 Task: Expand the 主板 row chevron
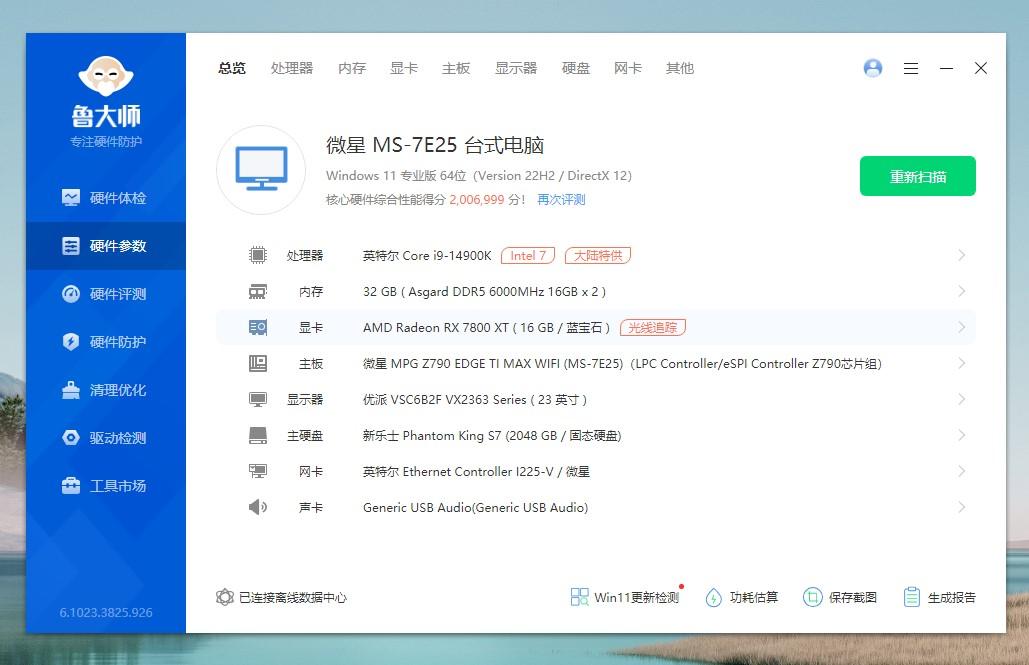(961, 363)
